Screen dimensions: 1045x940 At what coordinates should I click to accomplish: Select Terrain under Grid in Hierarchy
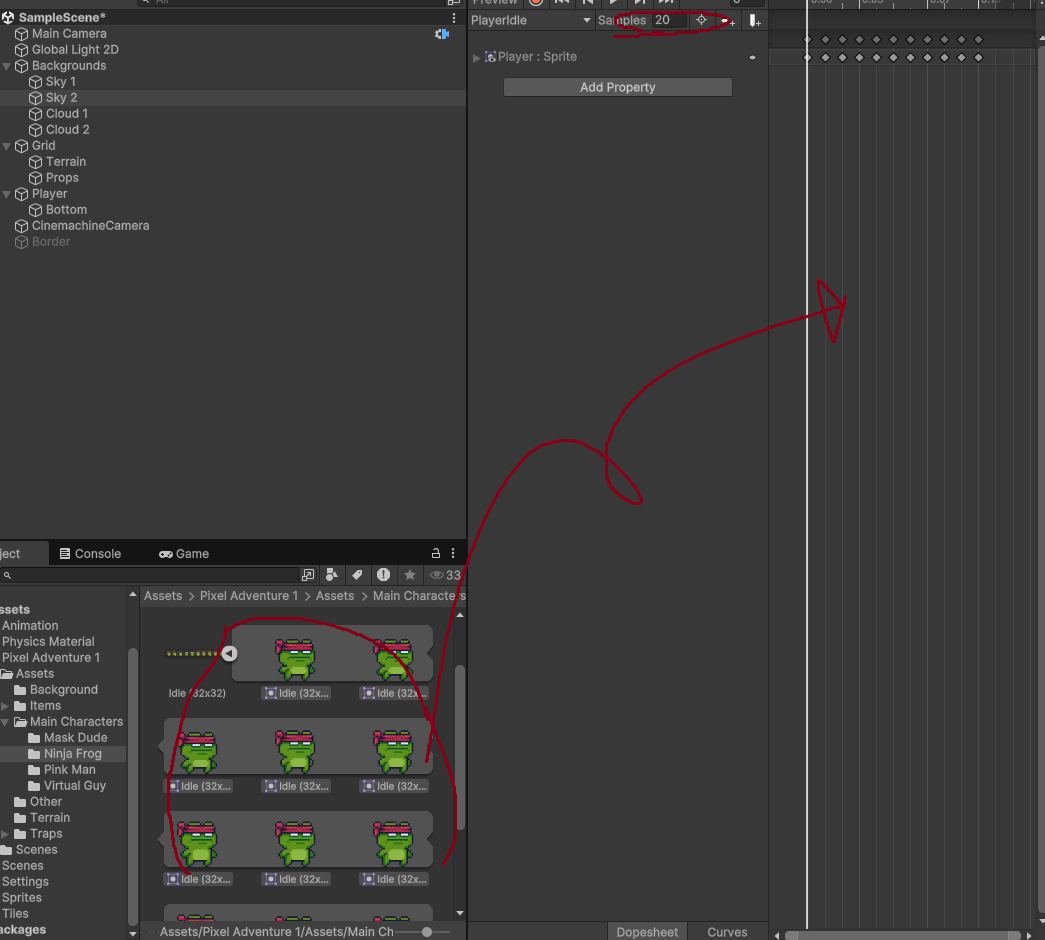tap(66, 162)
